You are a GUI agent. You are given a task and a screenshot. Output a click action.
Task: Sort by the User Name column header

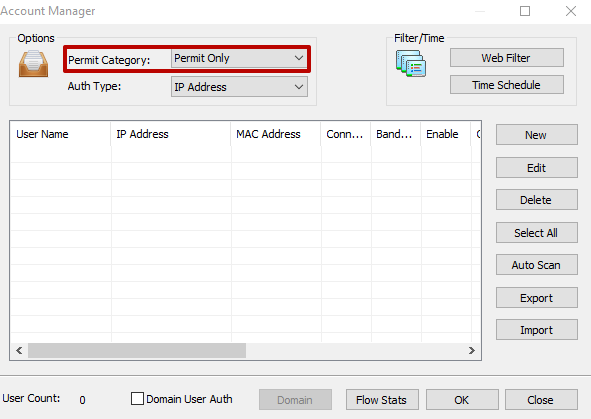click(x=60, y=134)
